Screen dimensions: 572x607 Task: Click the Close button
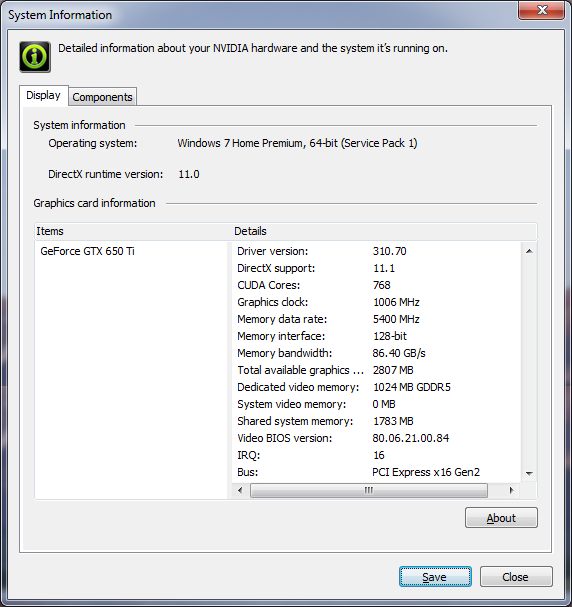(x=516, y=577)
